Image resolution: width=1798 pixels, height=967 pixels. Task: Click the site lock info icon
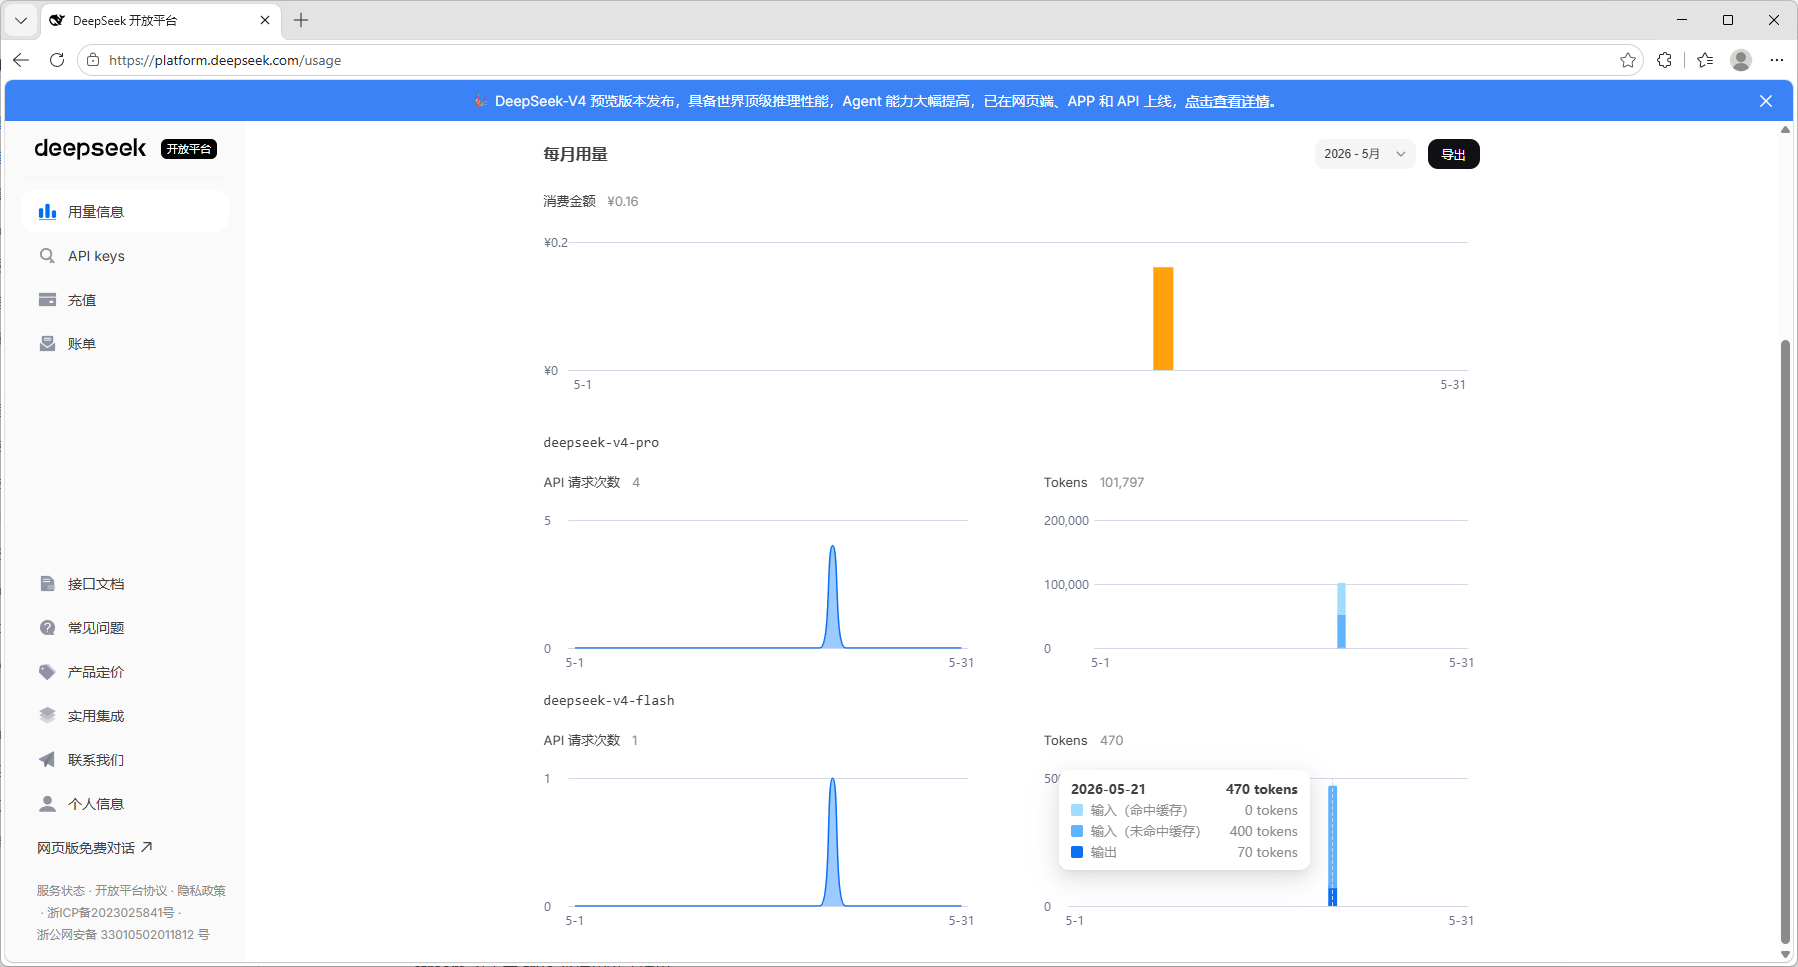point(93,60)
